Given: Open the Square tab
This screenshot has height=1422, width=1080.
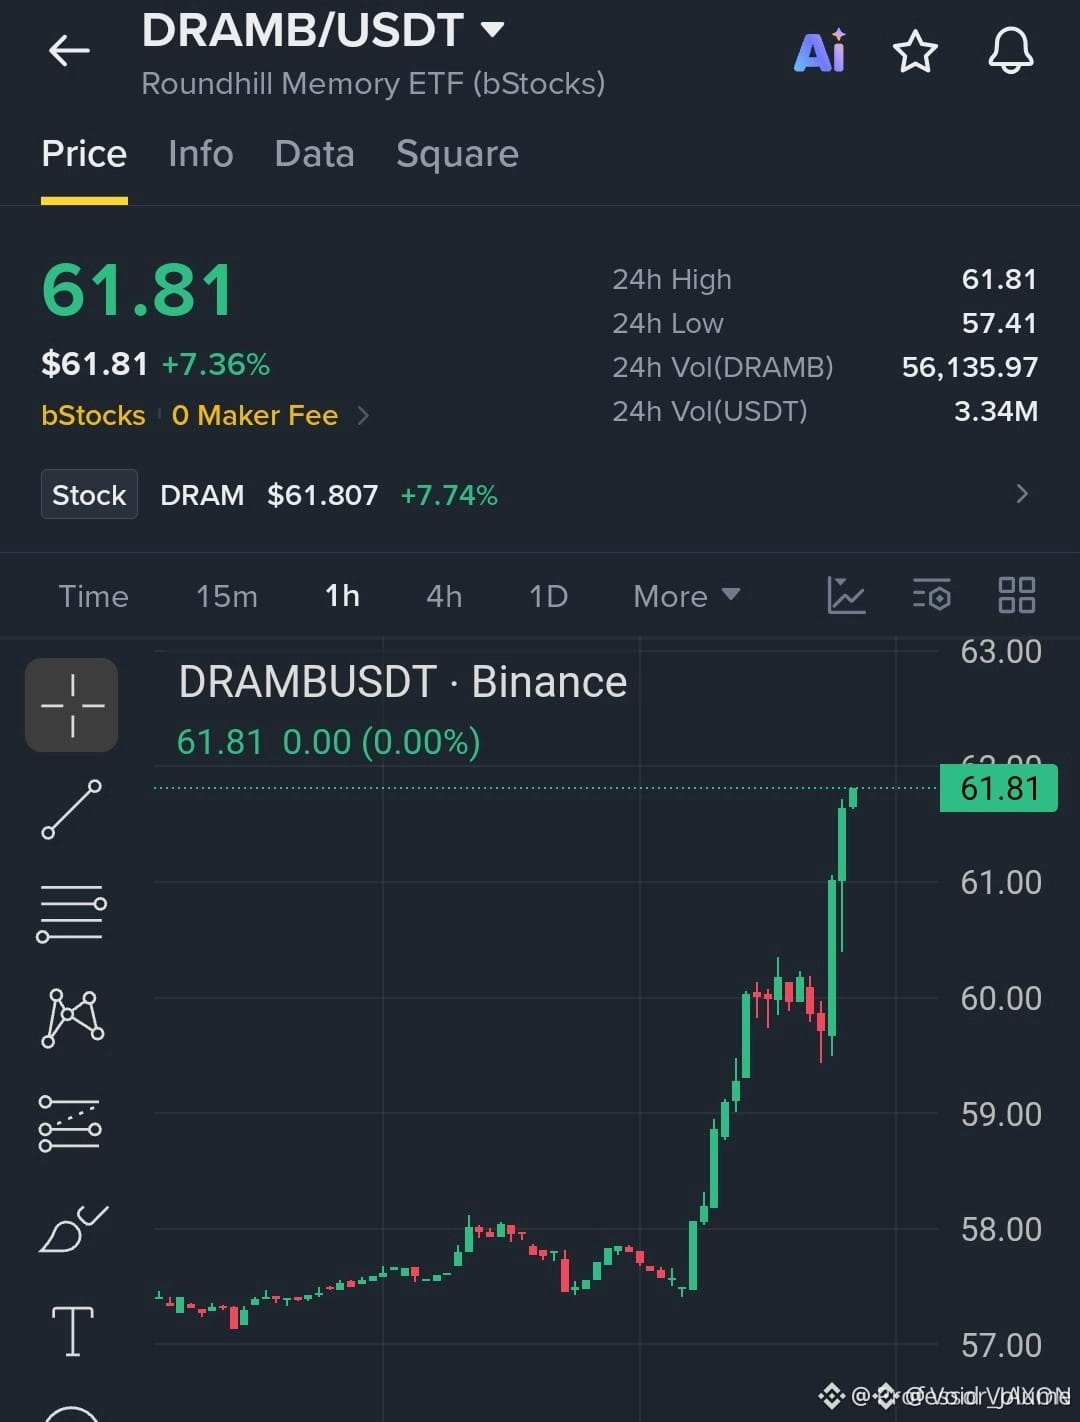Looking at the screenshot, I should pyautogui.click(x=457, y=154).
